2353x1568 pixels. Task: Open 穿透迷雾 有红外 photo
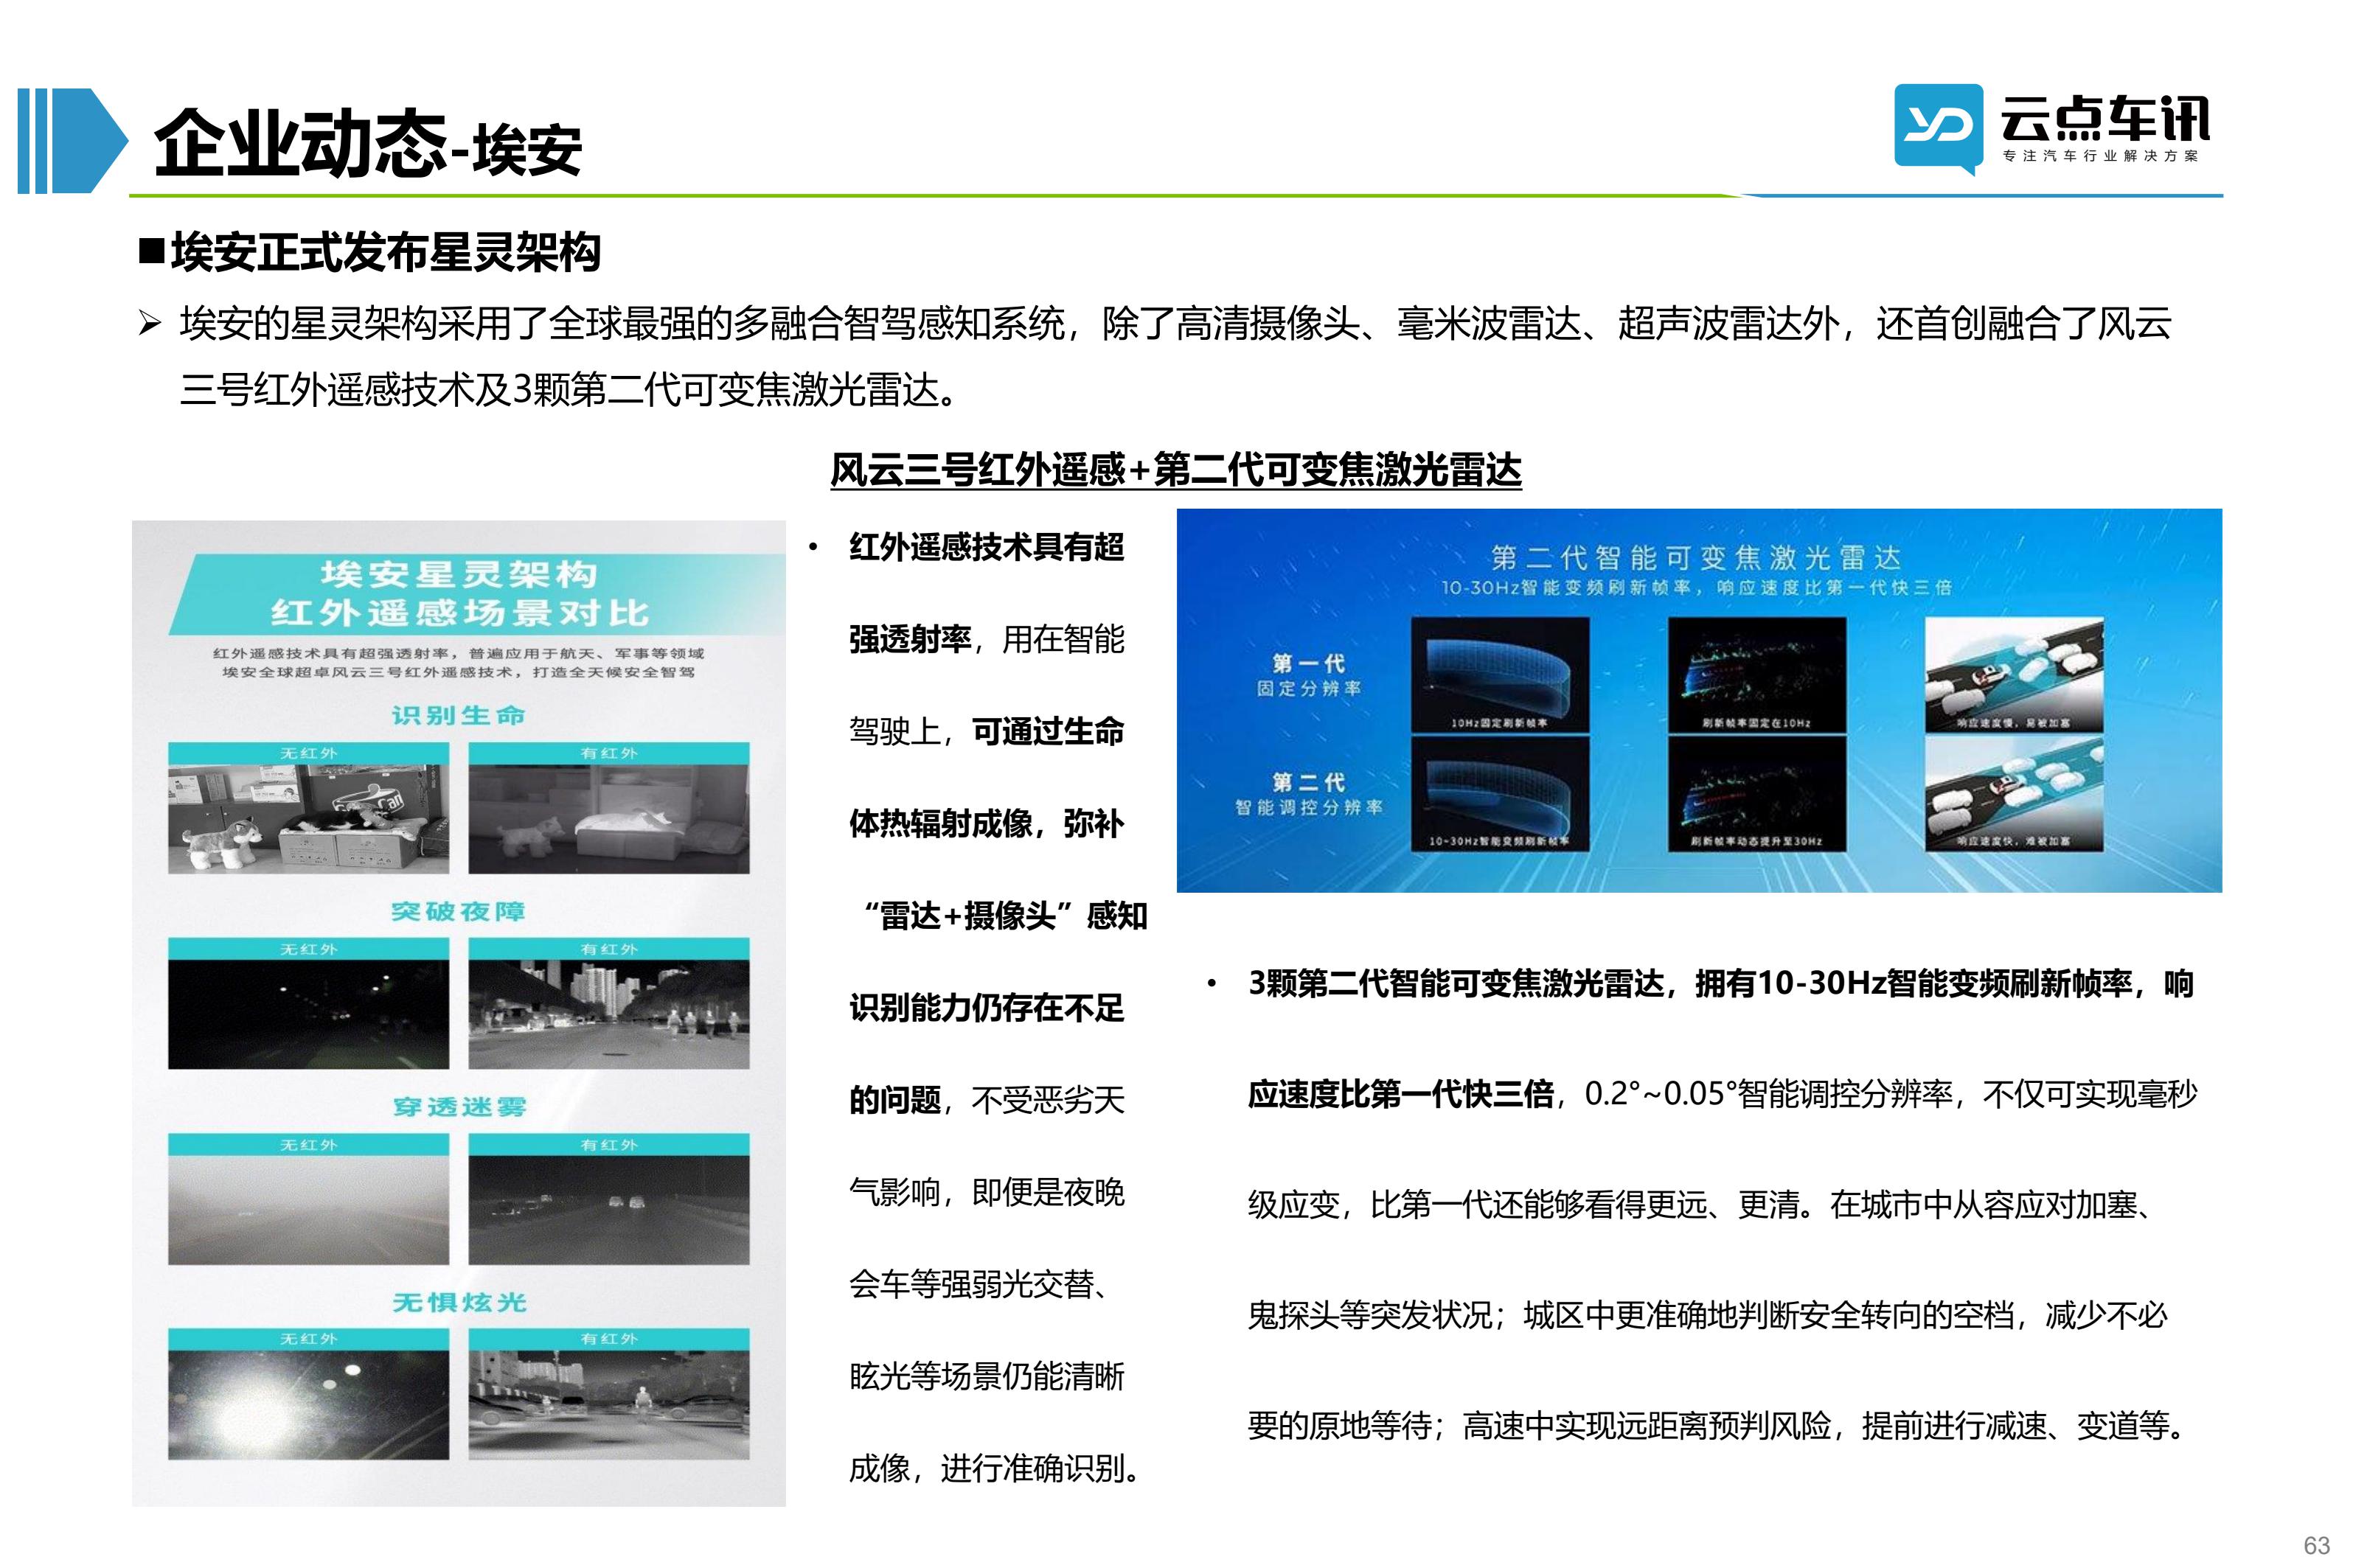coord(609,1210)
